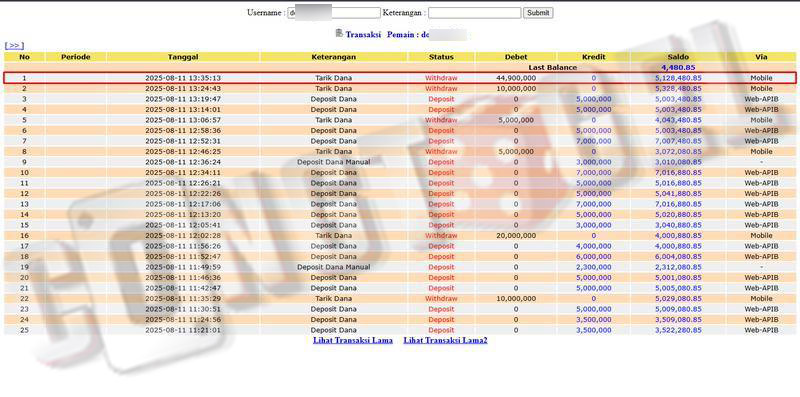Click the Last Balance value 4,480.85
800x397 pixels.
click(x=678, y=67)
